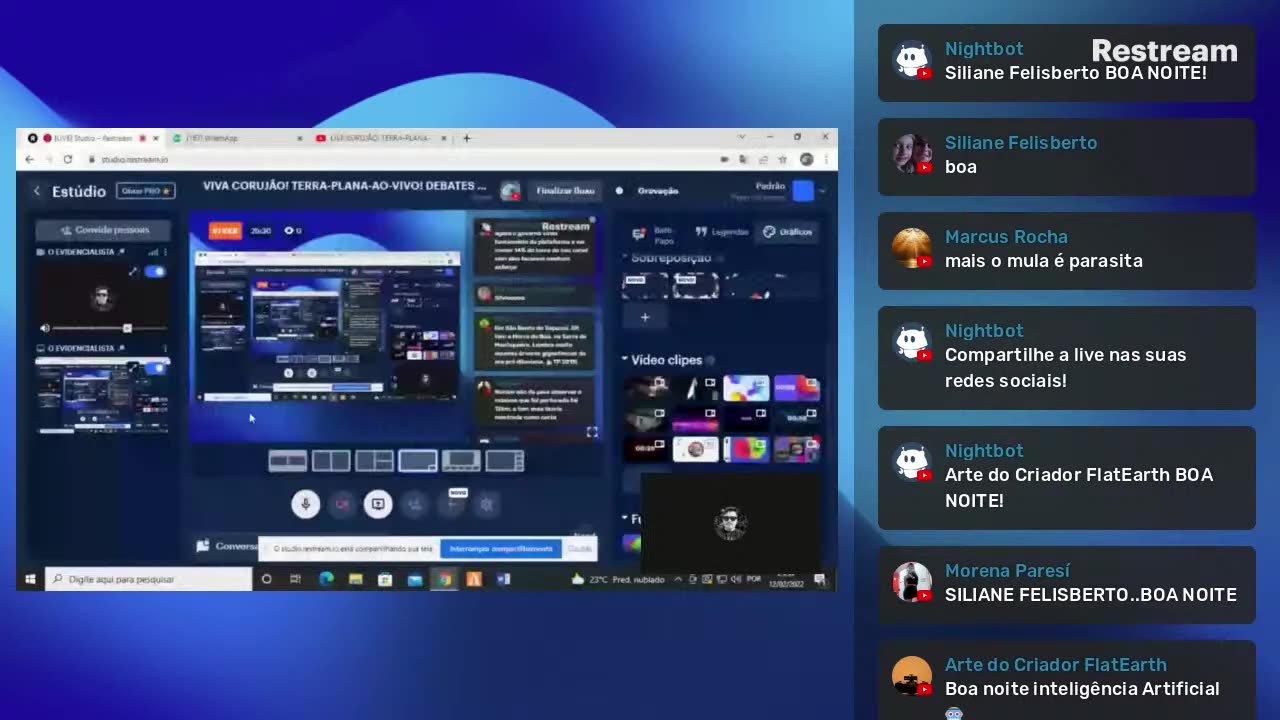Adjust the O EVIDENCIALISTA volume slider
This screenshot has width=1280, height=720.
coord(110,328)
